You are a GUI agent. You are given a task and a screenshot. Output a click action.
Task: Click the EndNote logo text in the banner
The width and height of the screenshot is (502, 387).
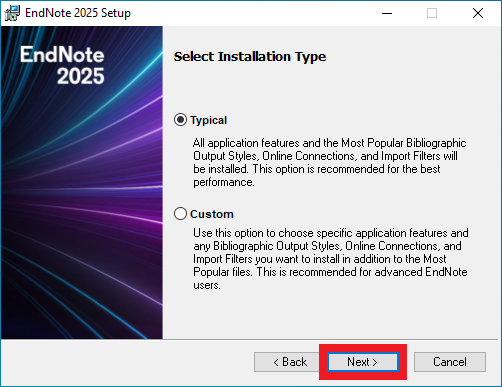coord(62,54)
